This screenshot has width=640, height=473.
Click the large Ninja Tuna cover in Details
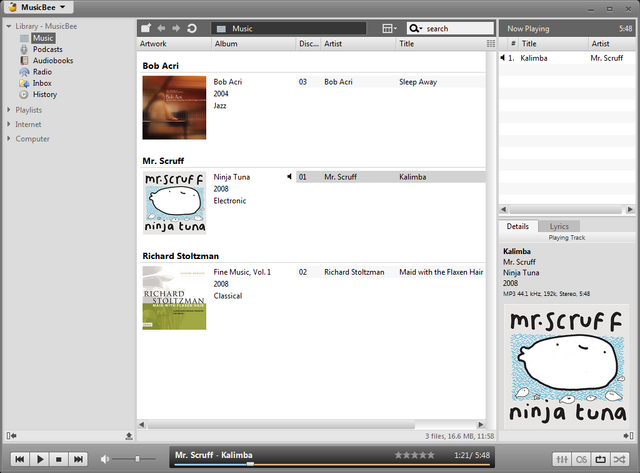pos(567,366)
